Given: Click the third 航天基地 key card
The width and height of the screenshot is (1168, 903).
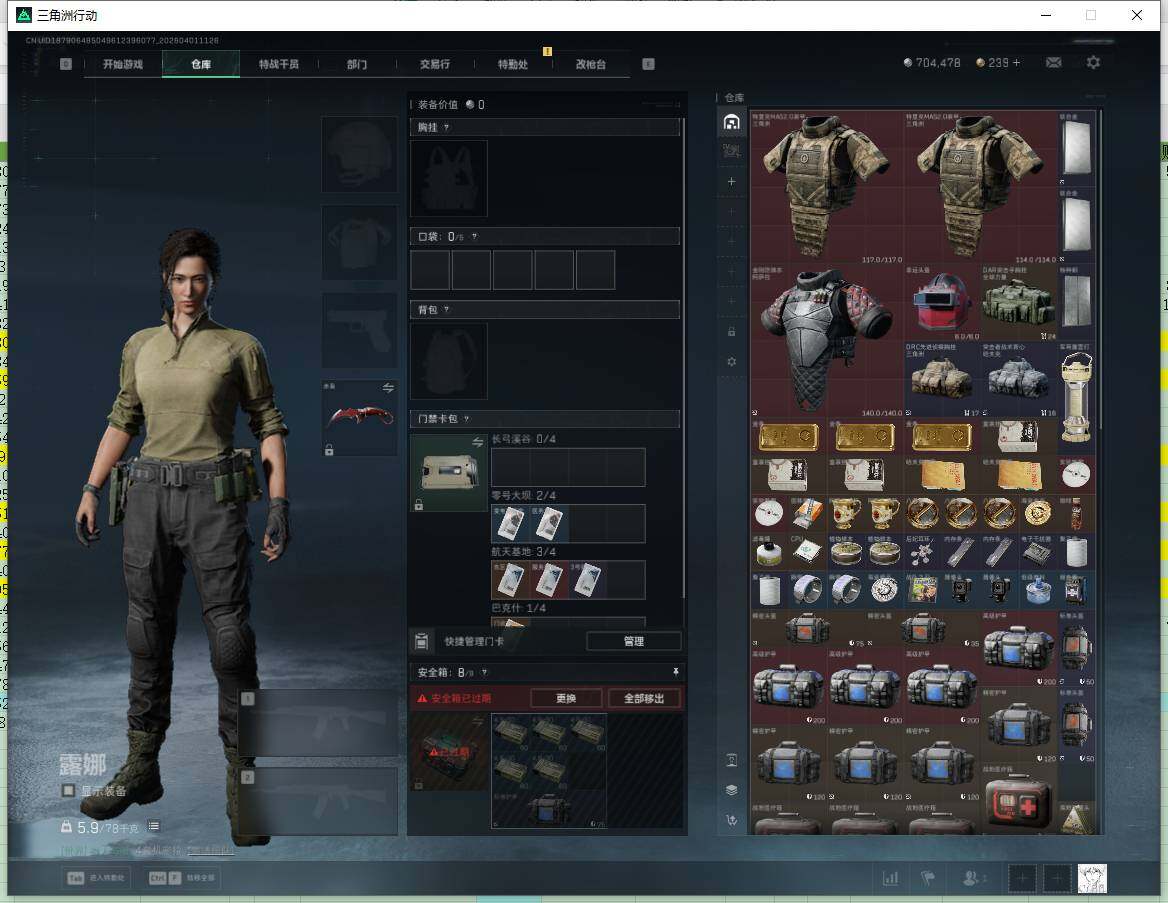Looking at the screenshot, I should point(587,580).
